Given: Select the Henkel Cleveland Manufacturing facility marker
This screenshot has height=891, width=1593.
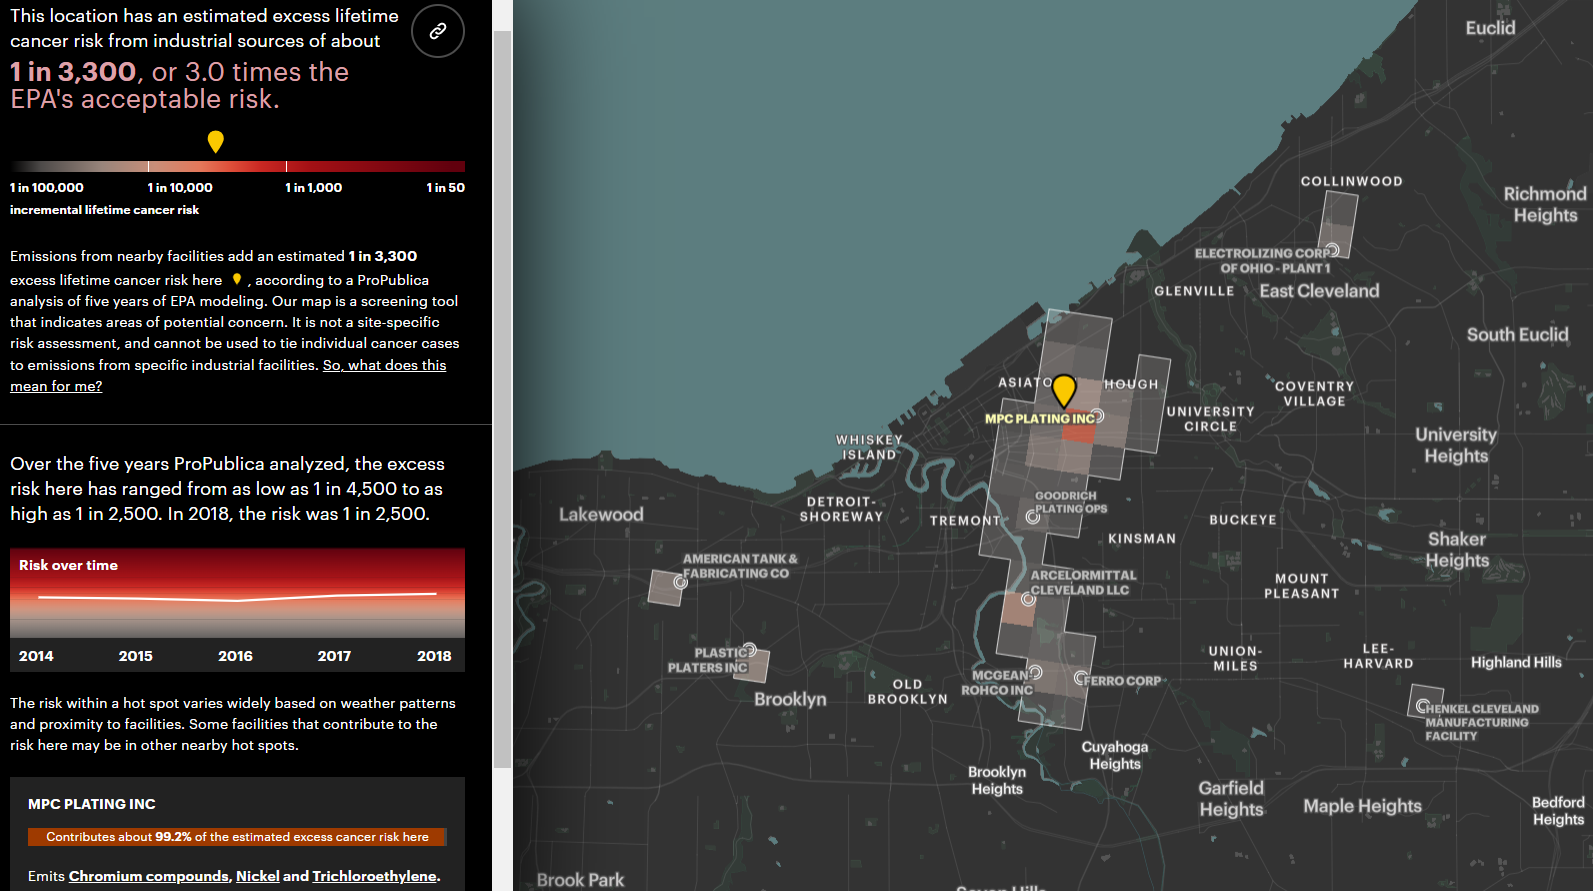Looking at the screenshot, I should (x=1423, y=706).
